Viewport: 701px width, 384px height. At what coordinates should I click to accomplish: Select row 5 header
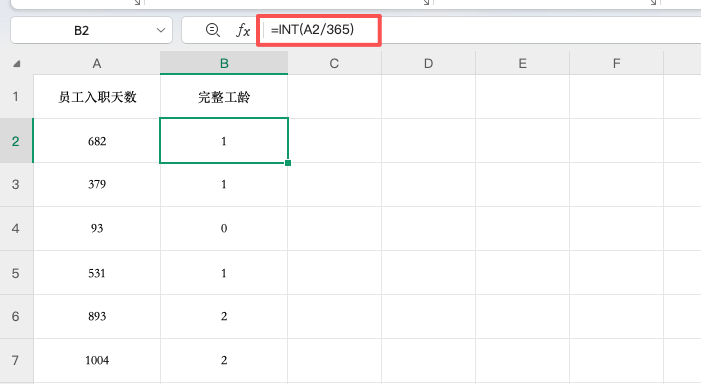[x=16, y=273]
